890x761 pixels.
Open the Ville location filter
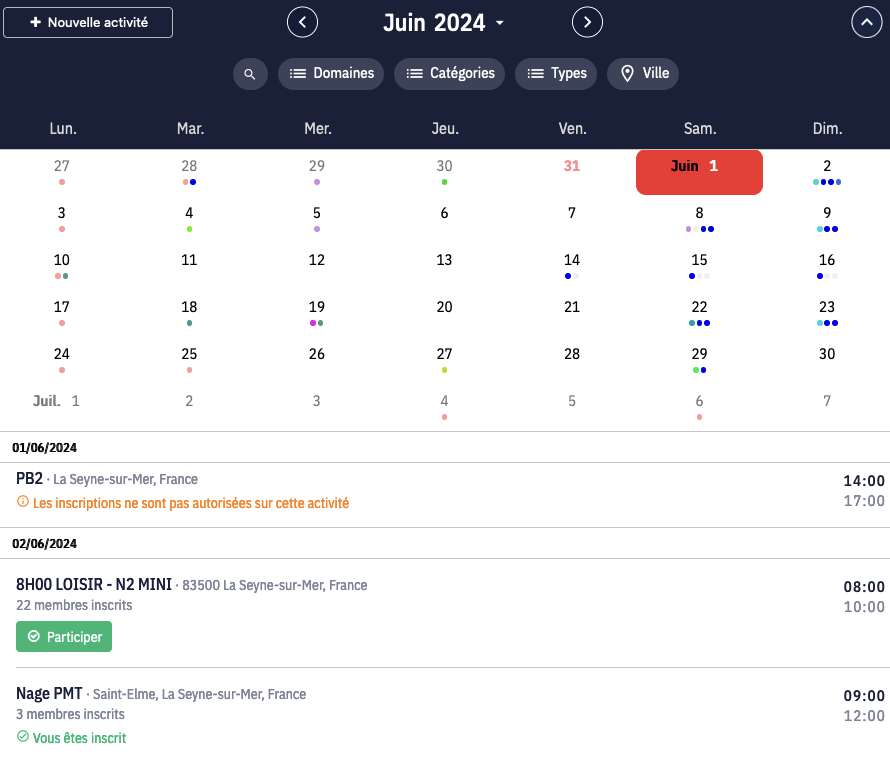pyautogui.click(x=643, y=74)
